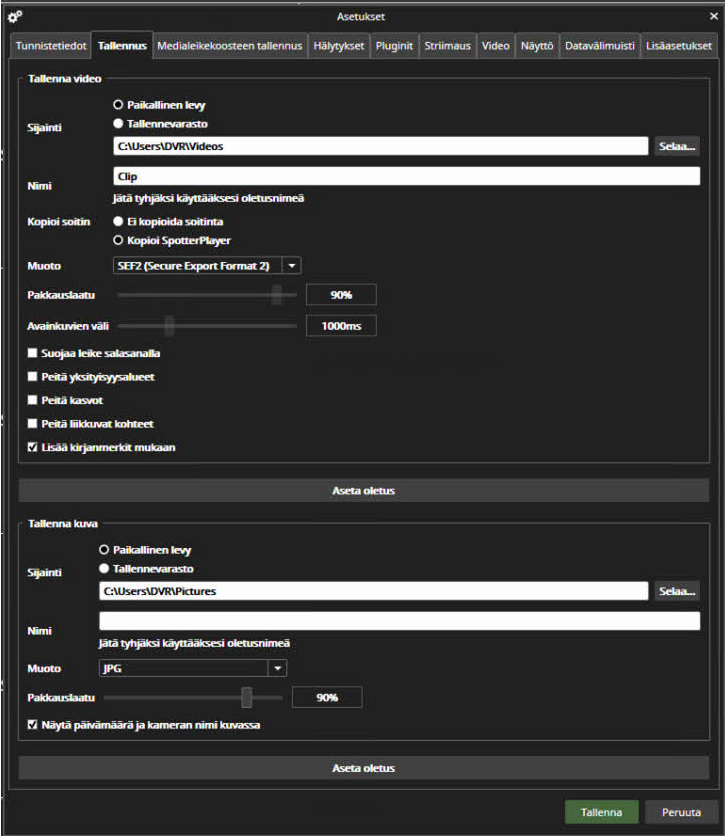Close the Asetukset dialog window
The width and height of the screenshot is (727, 837).
pyautogui.click(x=711, y=16)
